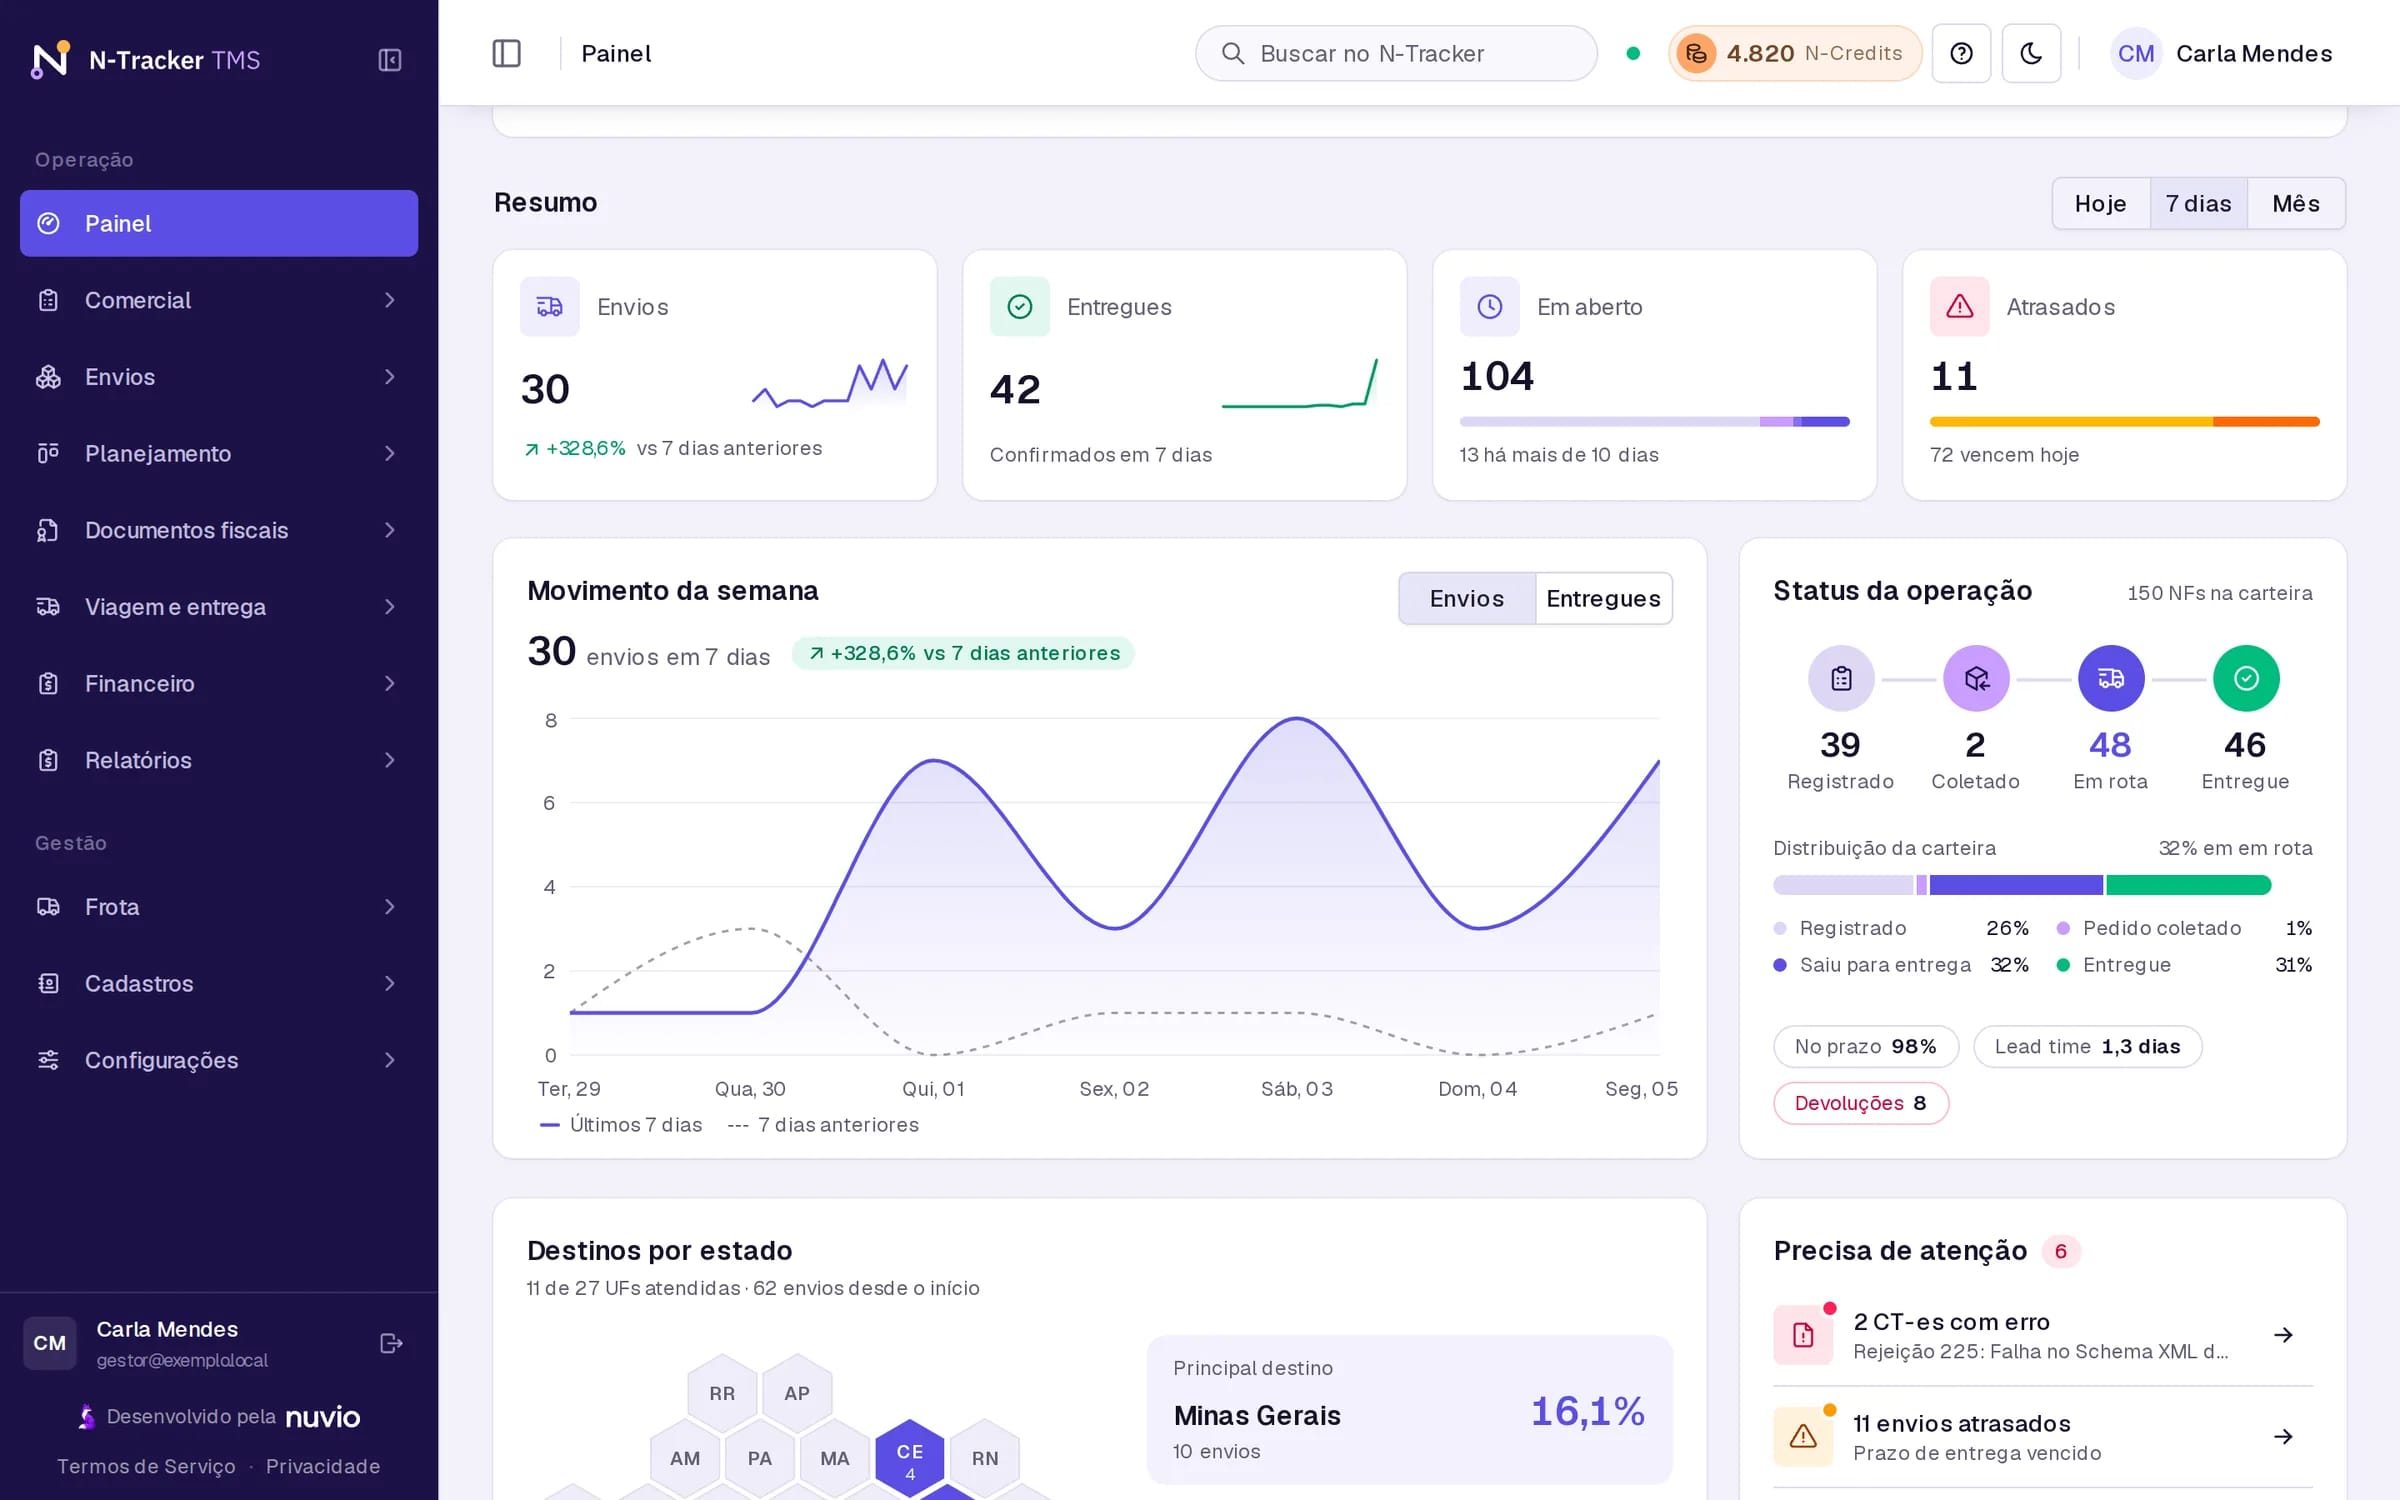2400x1500 pixels.
Task: Select the Coletado package status icon
Action: [x=1976, y=678]
